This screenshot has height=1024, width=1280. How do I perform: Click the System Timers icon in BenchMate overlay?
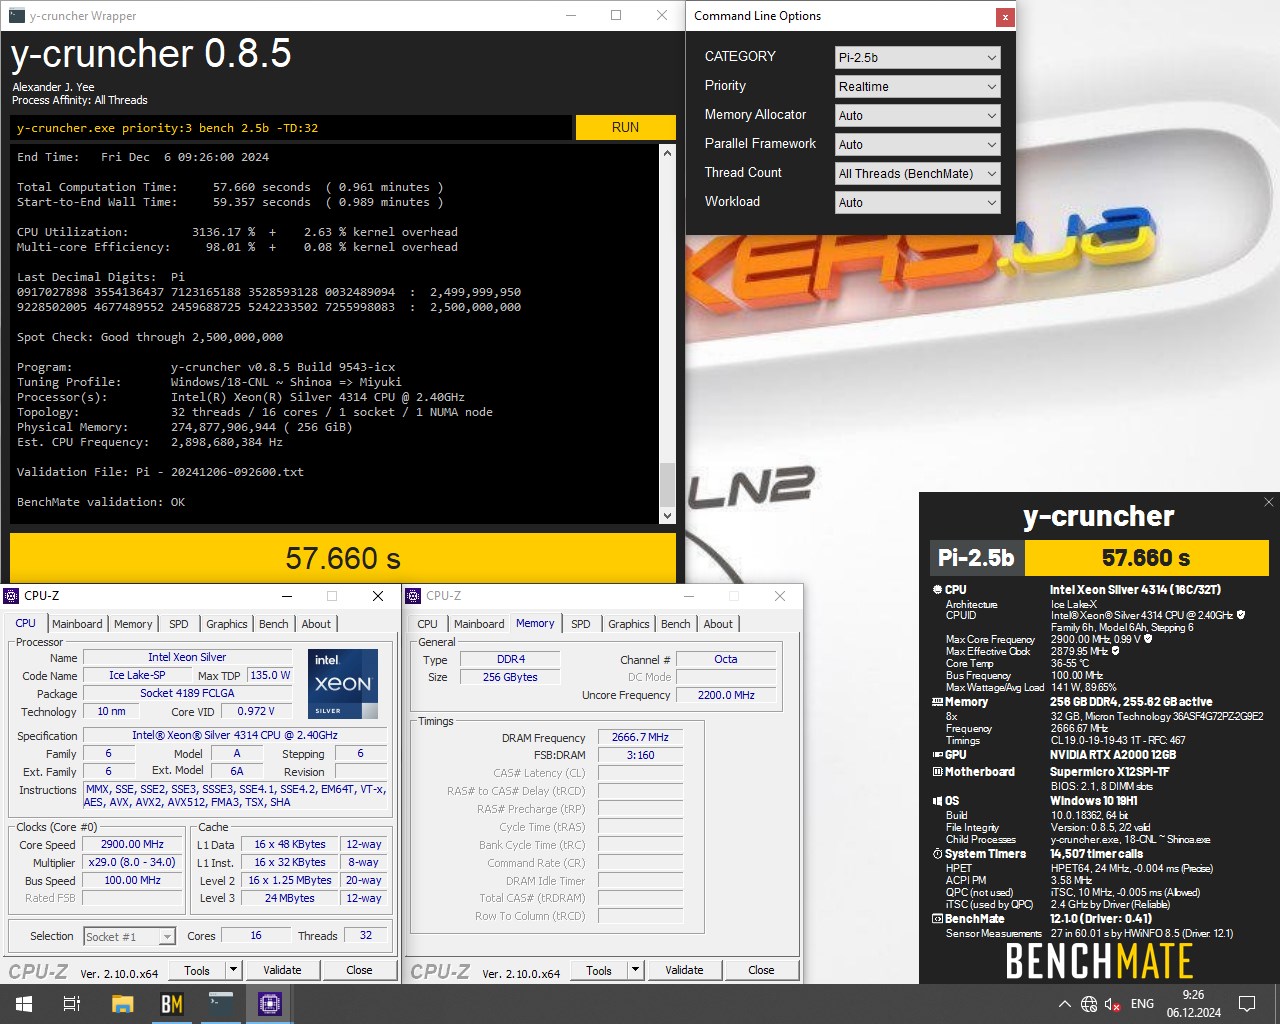point(937,854)
